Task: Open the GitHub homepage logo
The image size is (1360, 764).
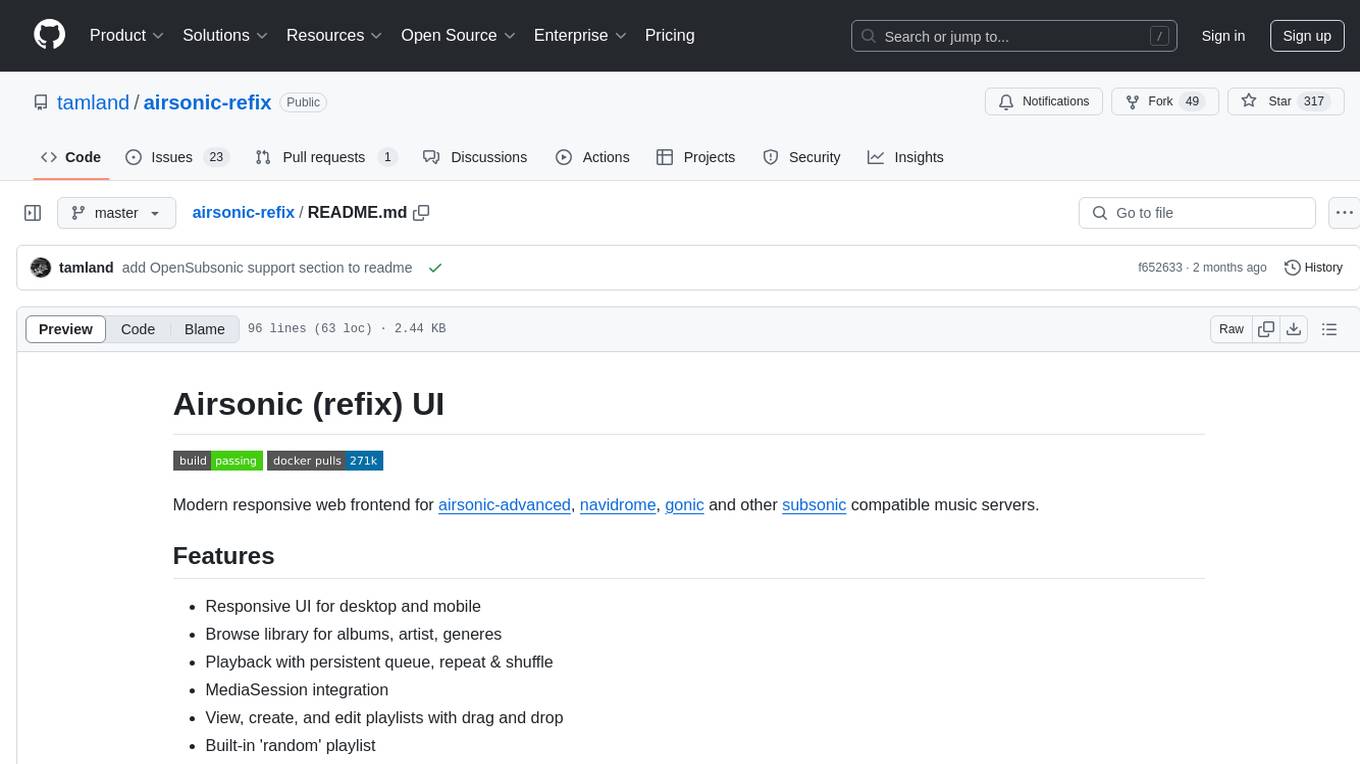Action: (x=49, y=35)
